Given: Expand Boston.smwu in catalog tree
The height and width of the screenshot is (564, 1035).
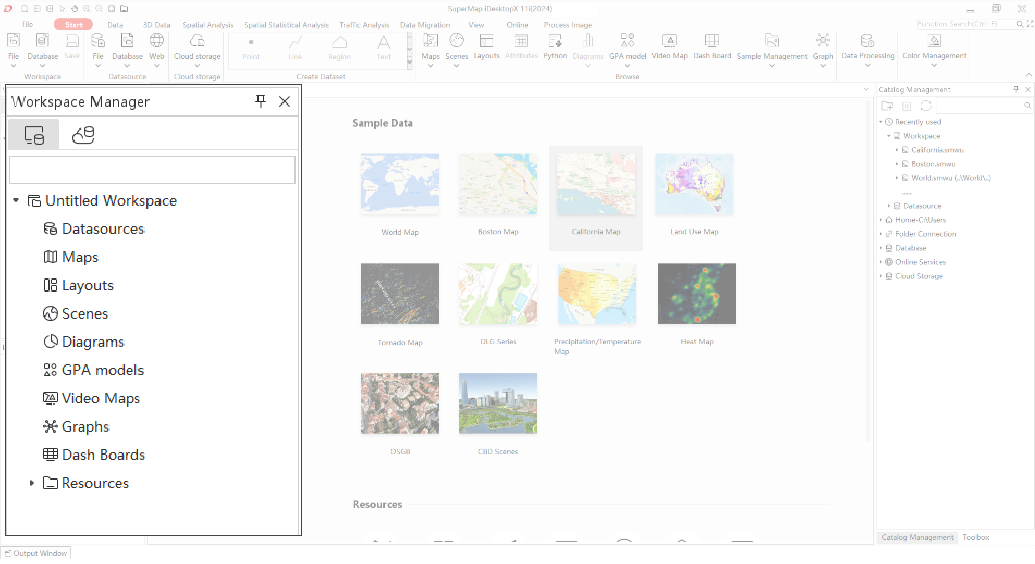Looking at the screenshot, I should [896, 164].
